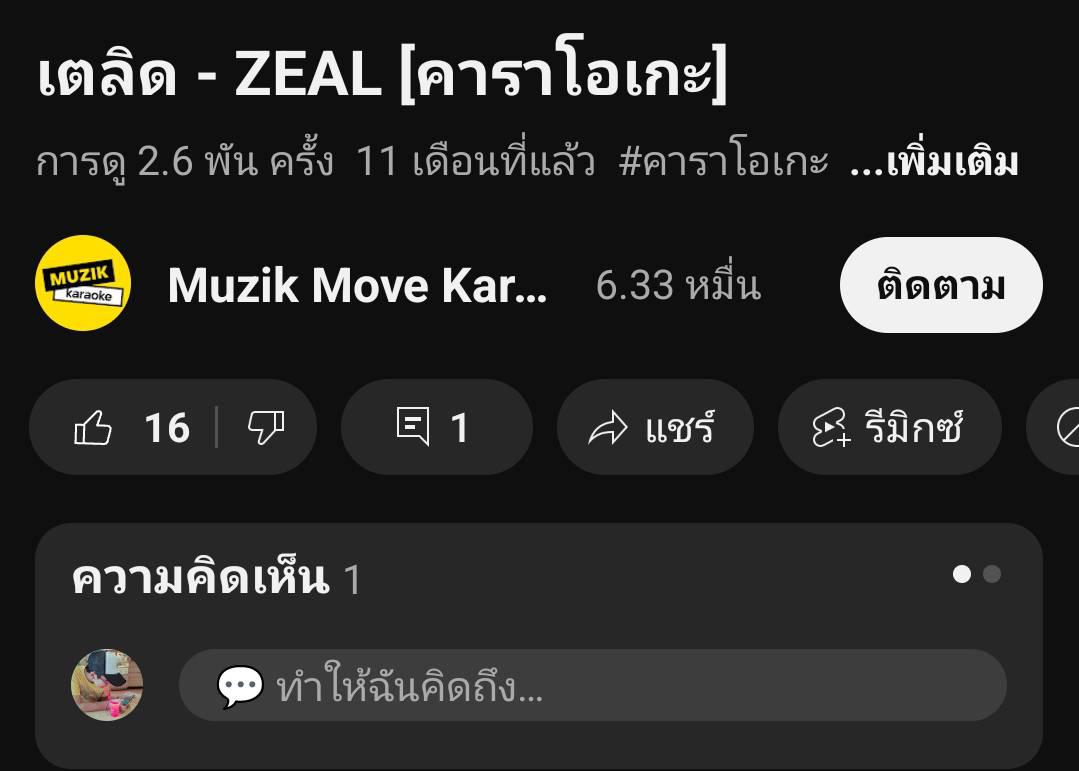The width and height of the screenshot is (1079, 771).
Task: Expand the video title เตลิด - ZEAL
Action: pos(382,72)
